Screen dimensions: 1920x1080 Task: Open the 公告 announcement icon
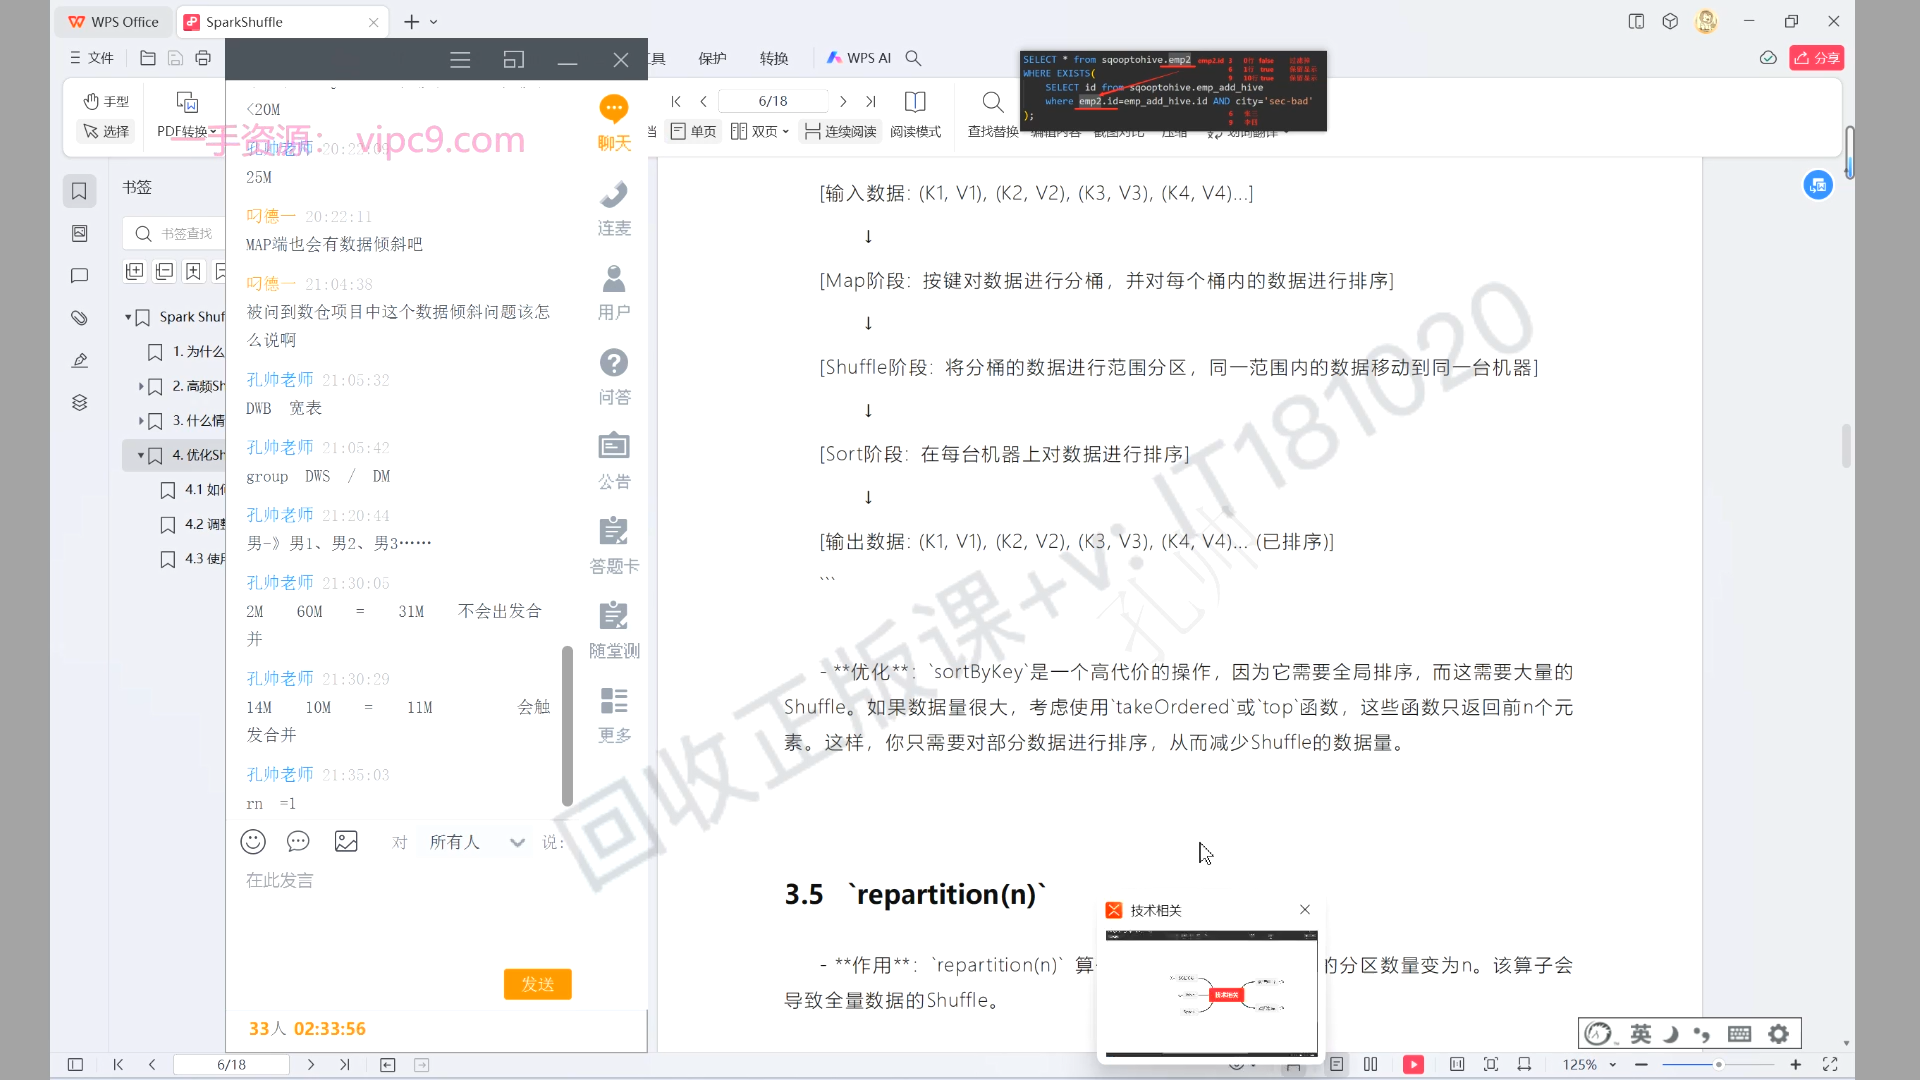[613, 447]
